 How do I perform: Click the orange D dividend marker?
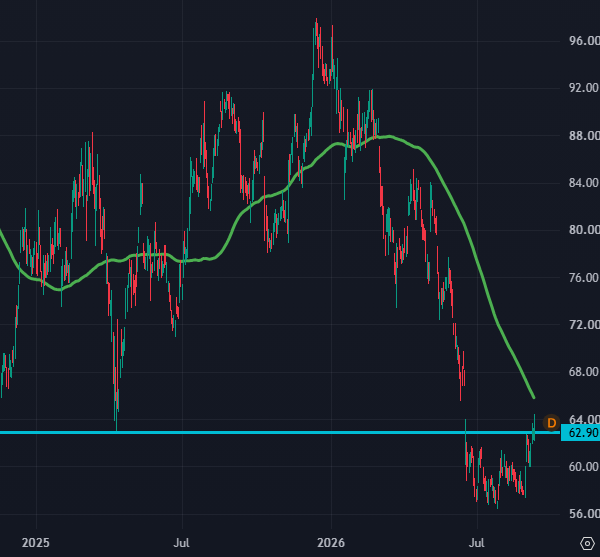[x=551, y=423]
